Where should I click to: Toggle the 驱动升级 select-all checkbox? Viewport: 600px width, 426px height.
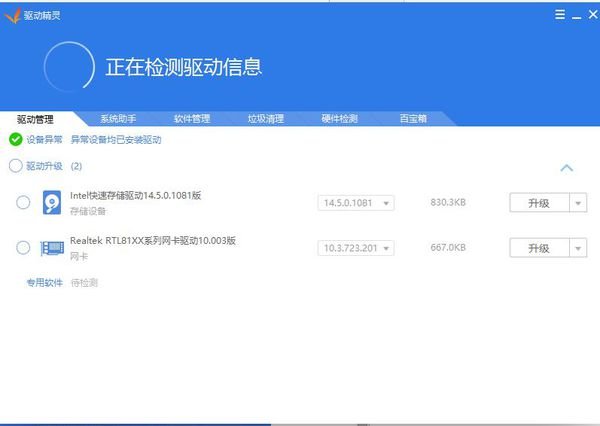click(16, 166)
